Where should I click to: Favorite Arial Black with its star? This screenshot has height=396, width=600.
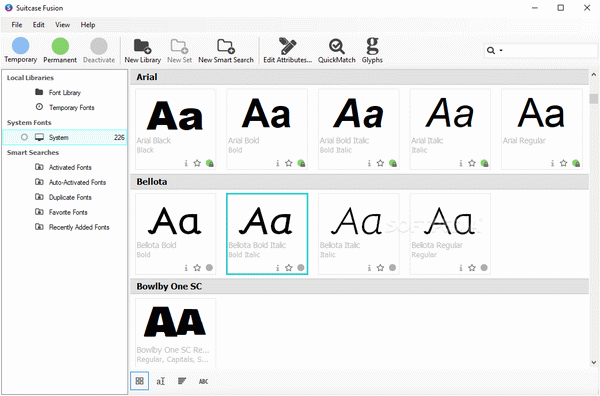[197, 163]
